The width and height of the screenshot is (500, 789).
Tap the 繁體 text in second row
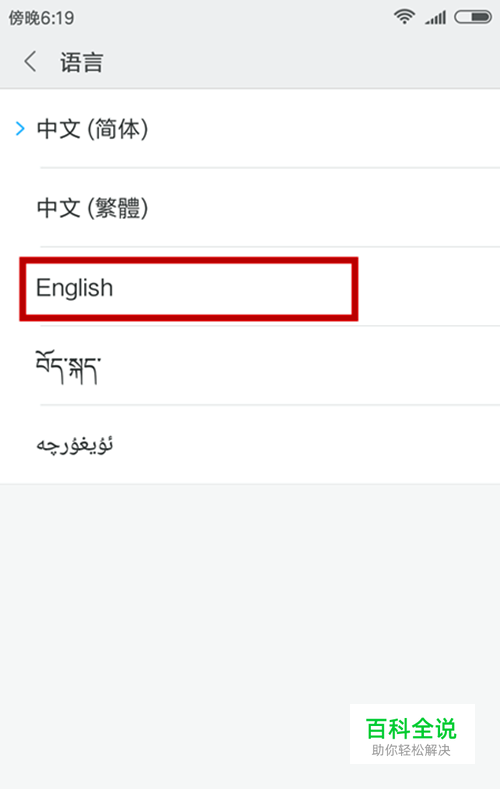[x=118, y=207]
